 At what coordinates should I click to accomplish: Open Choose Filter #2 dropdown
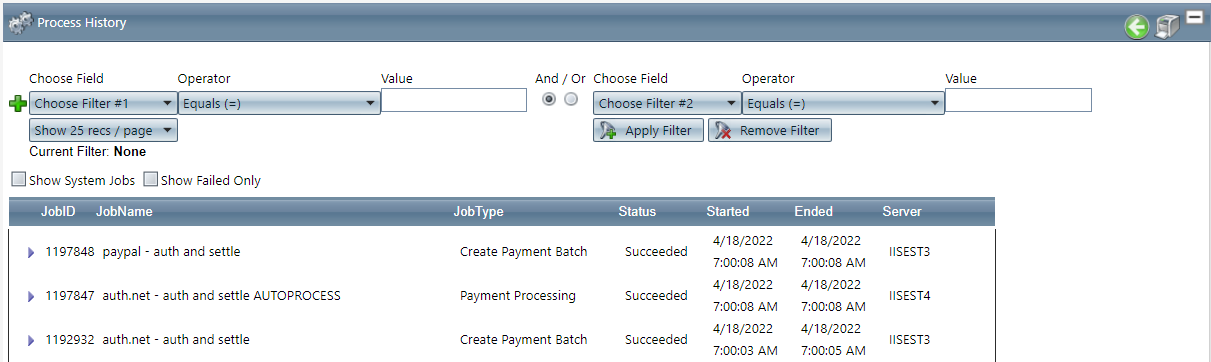click(667, 103)
